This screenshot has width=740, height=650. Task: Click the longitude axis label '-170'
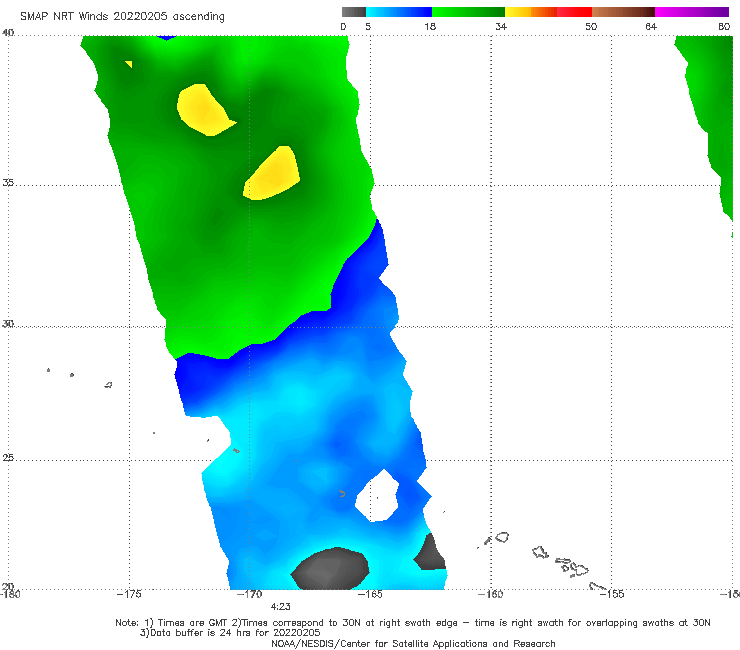click(x=250, y=594)
